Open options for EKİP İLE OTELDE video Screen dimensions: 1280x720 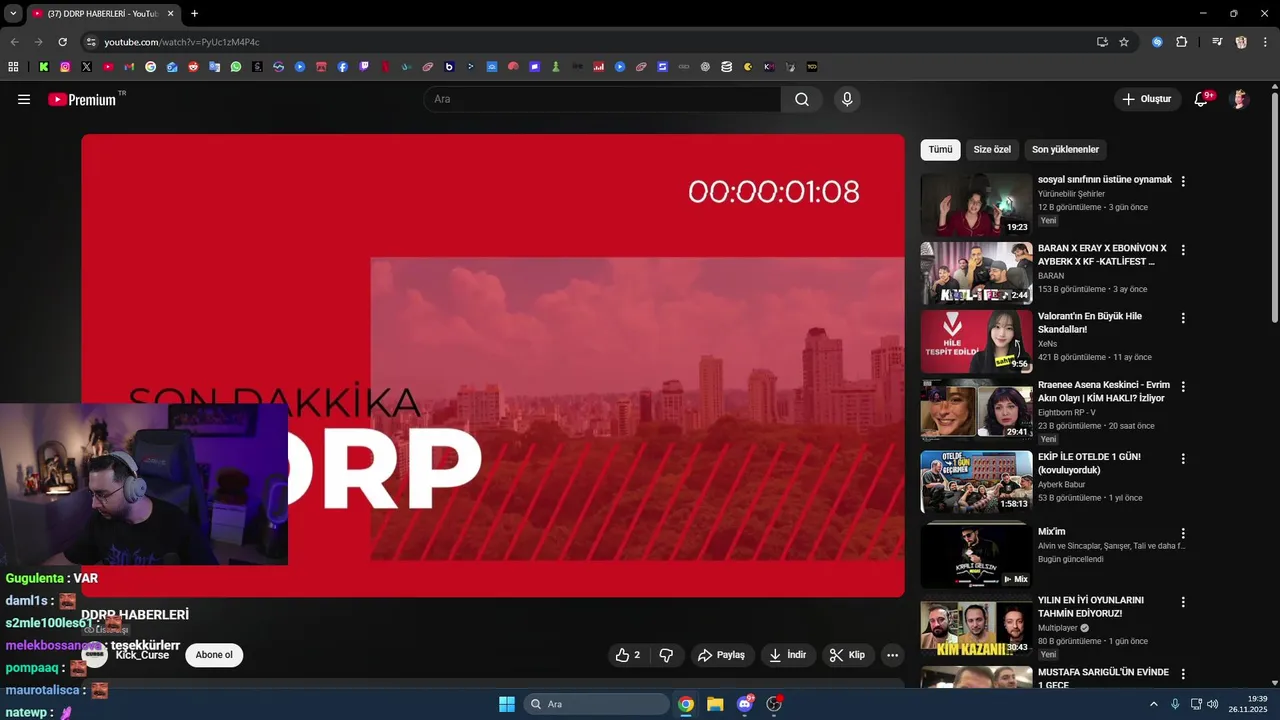[x=1183, y=458]
